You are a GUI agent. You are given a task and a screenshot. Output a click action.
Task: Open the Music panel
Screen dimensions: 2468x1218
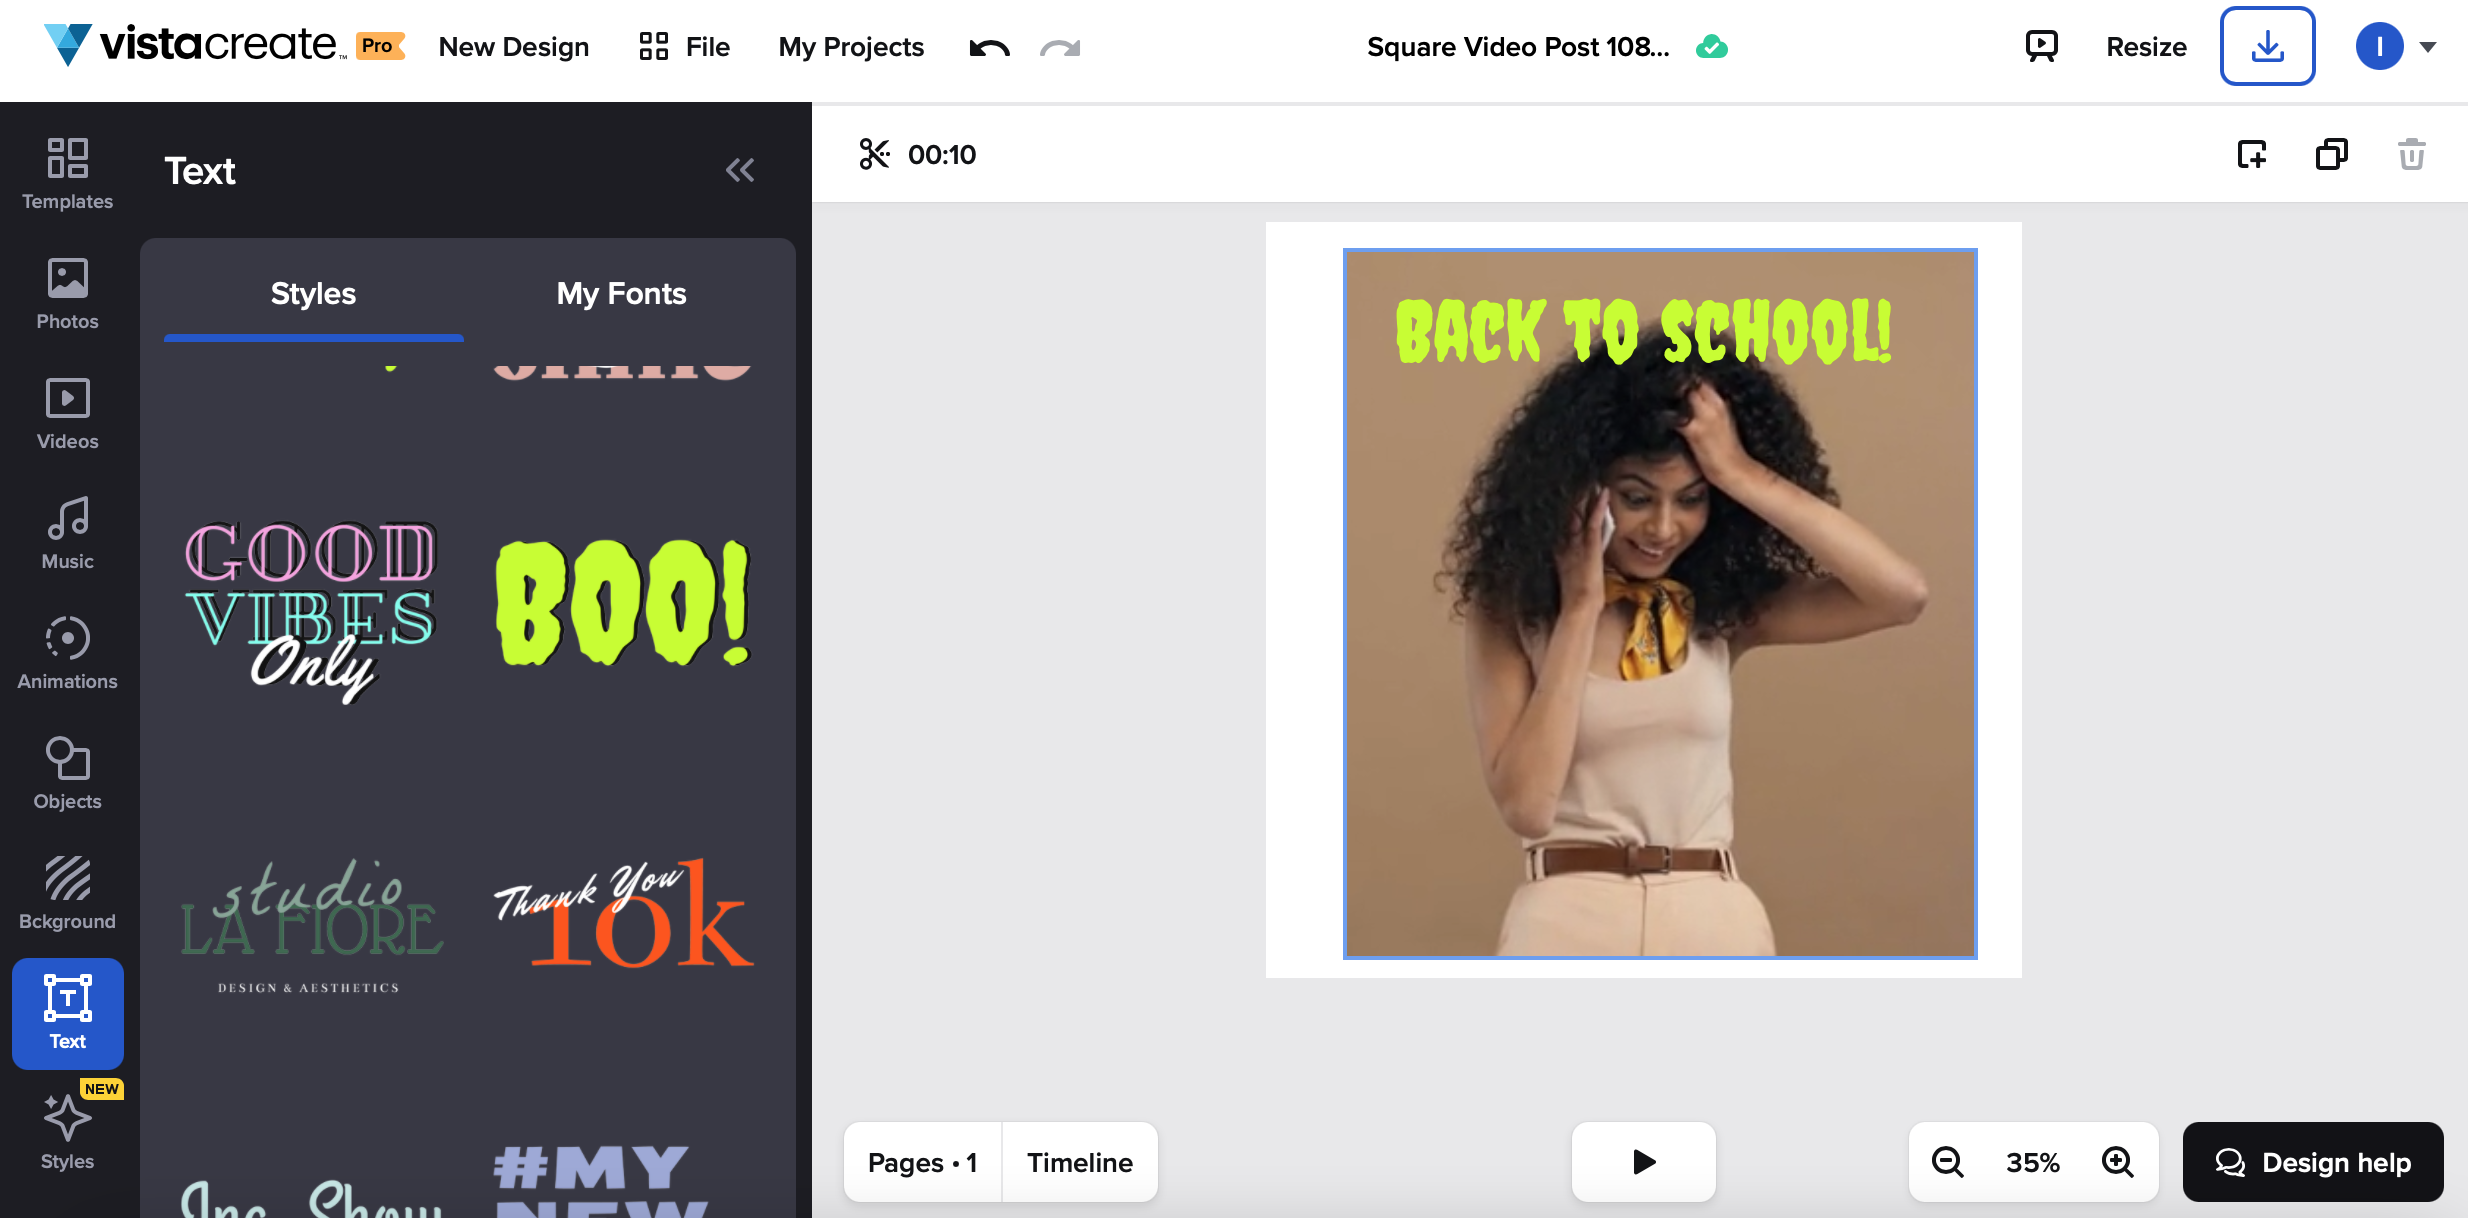point(67,534)
